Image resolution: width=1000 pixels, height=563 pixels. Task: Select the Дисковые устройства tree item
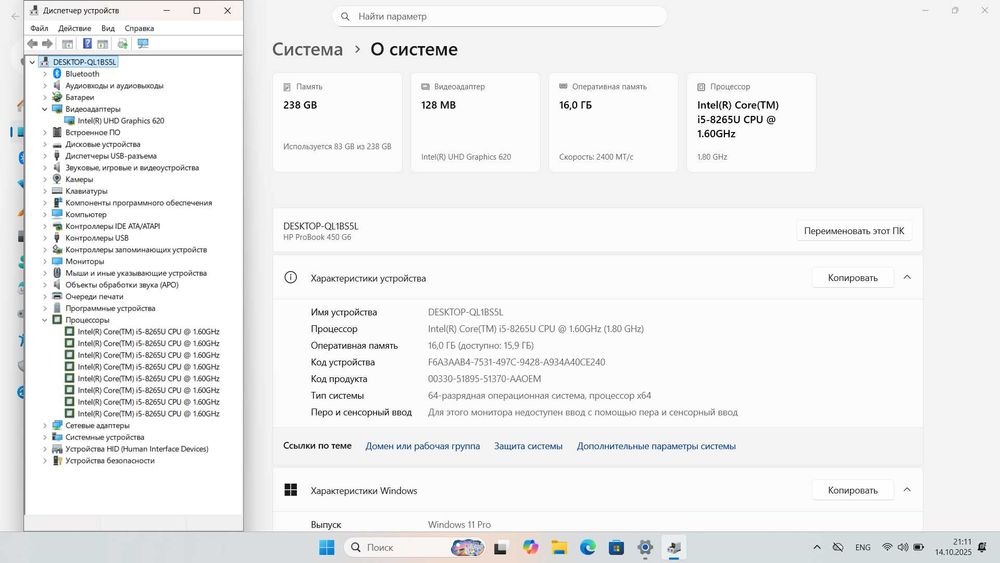pyautogui.click(x=103, y=144)
